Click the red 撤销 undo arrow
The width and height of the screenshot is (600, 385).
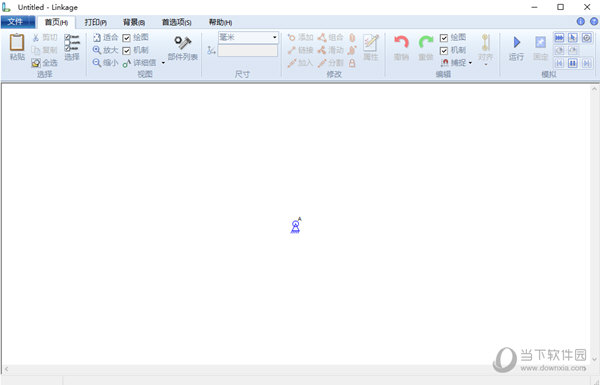click(401, 43)
